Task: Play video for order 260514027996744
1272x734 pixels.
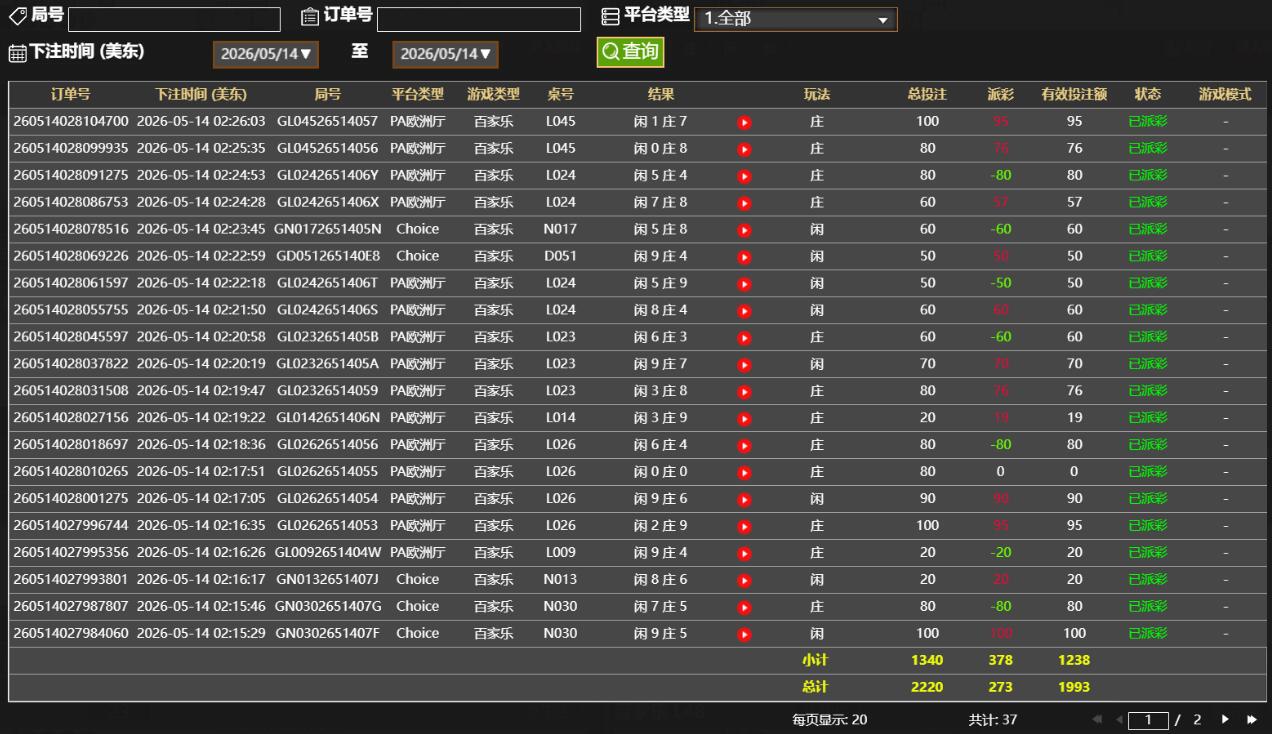Action: pyautogui.click(x=744, y=527)
